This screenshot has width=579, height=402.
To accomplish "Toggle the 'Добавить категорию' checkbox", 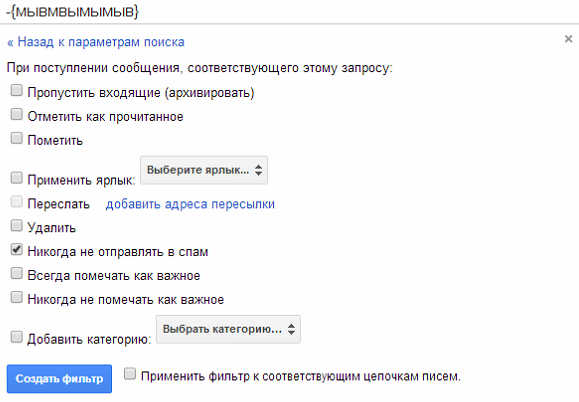I will pyautogui.click(x=17, y=337).
